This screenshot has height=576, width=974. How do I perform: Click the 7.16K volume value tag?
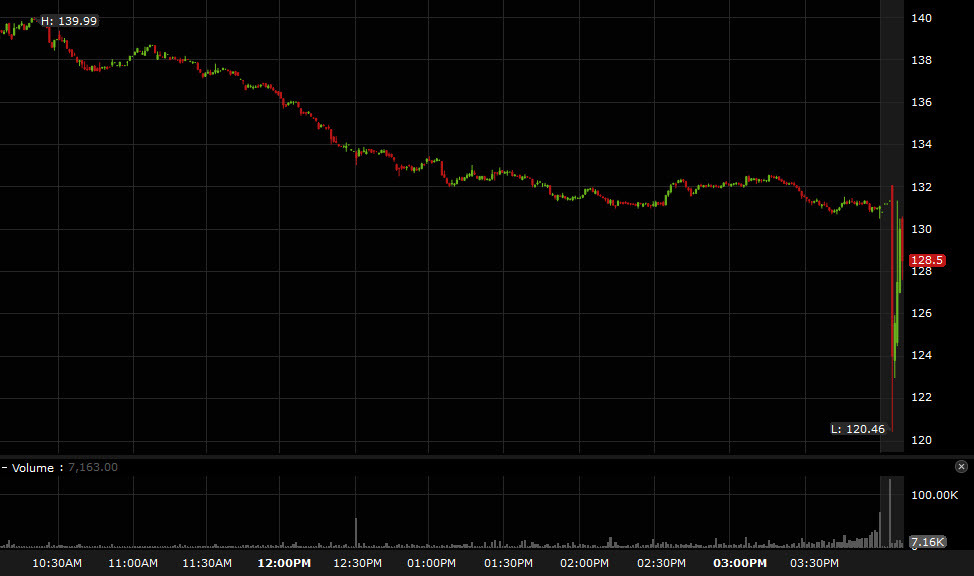[927, 542]
